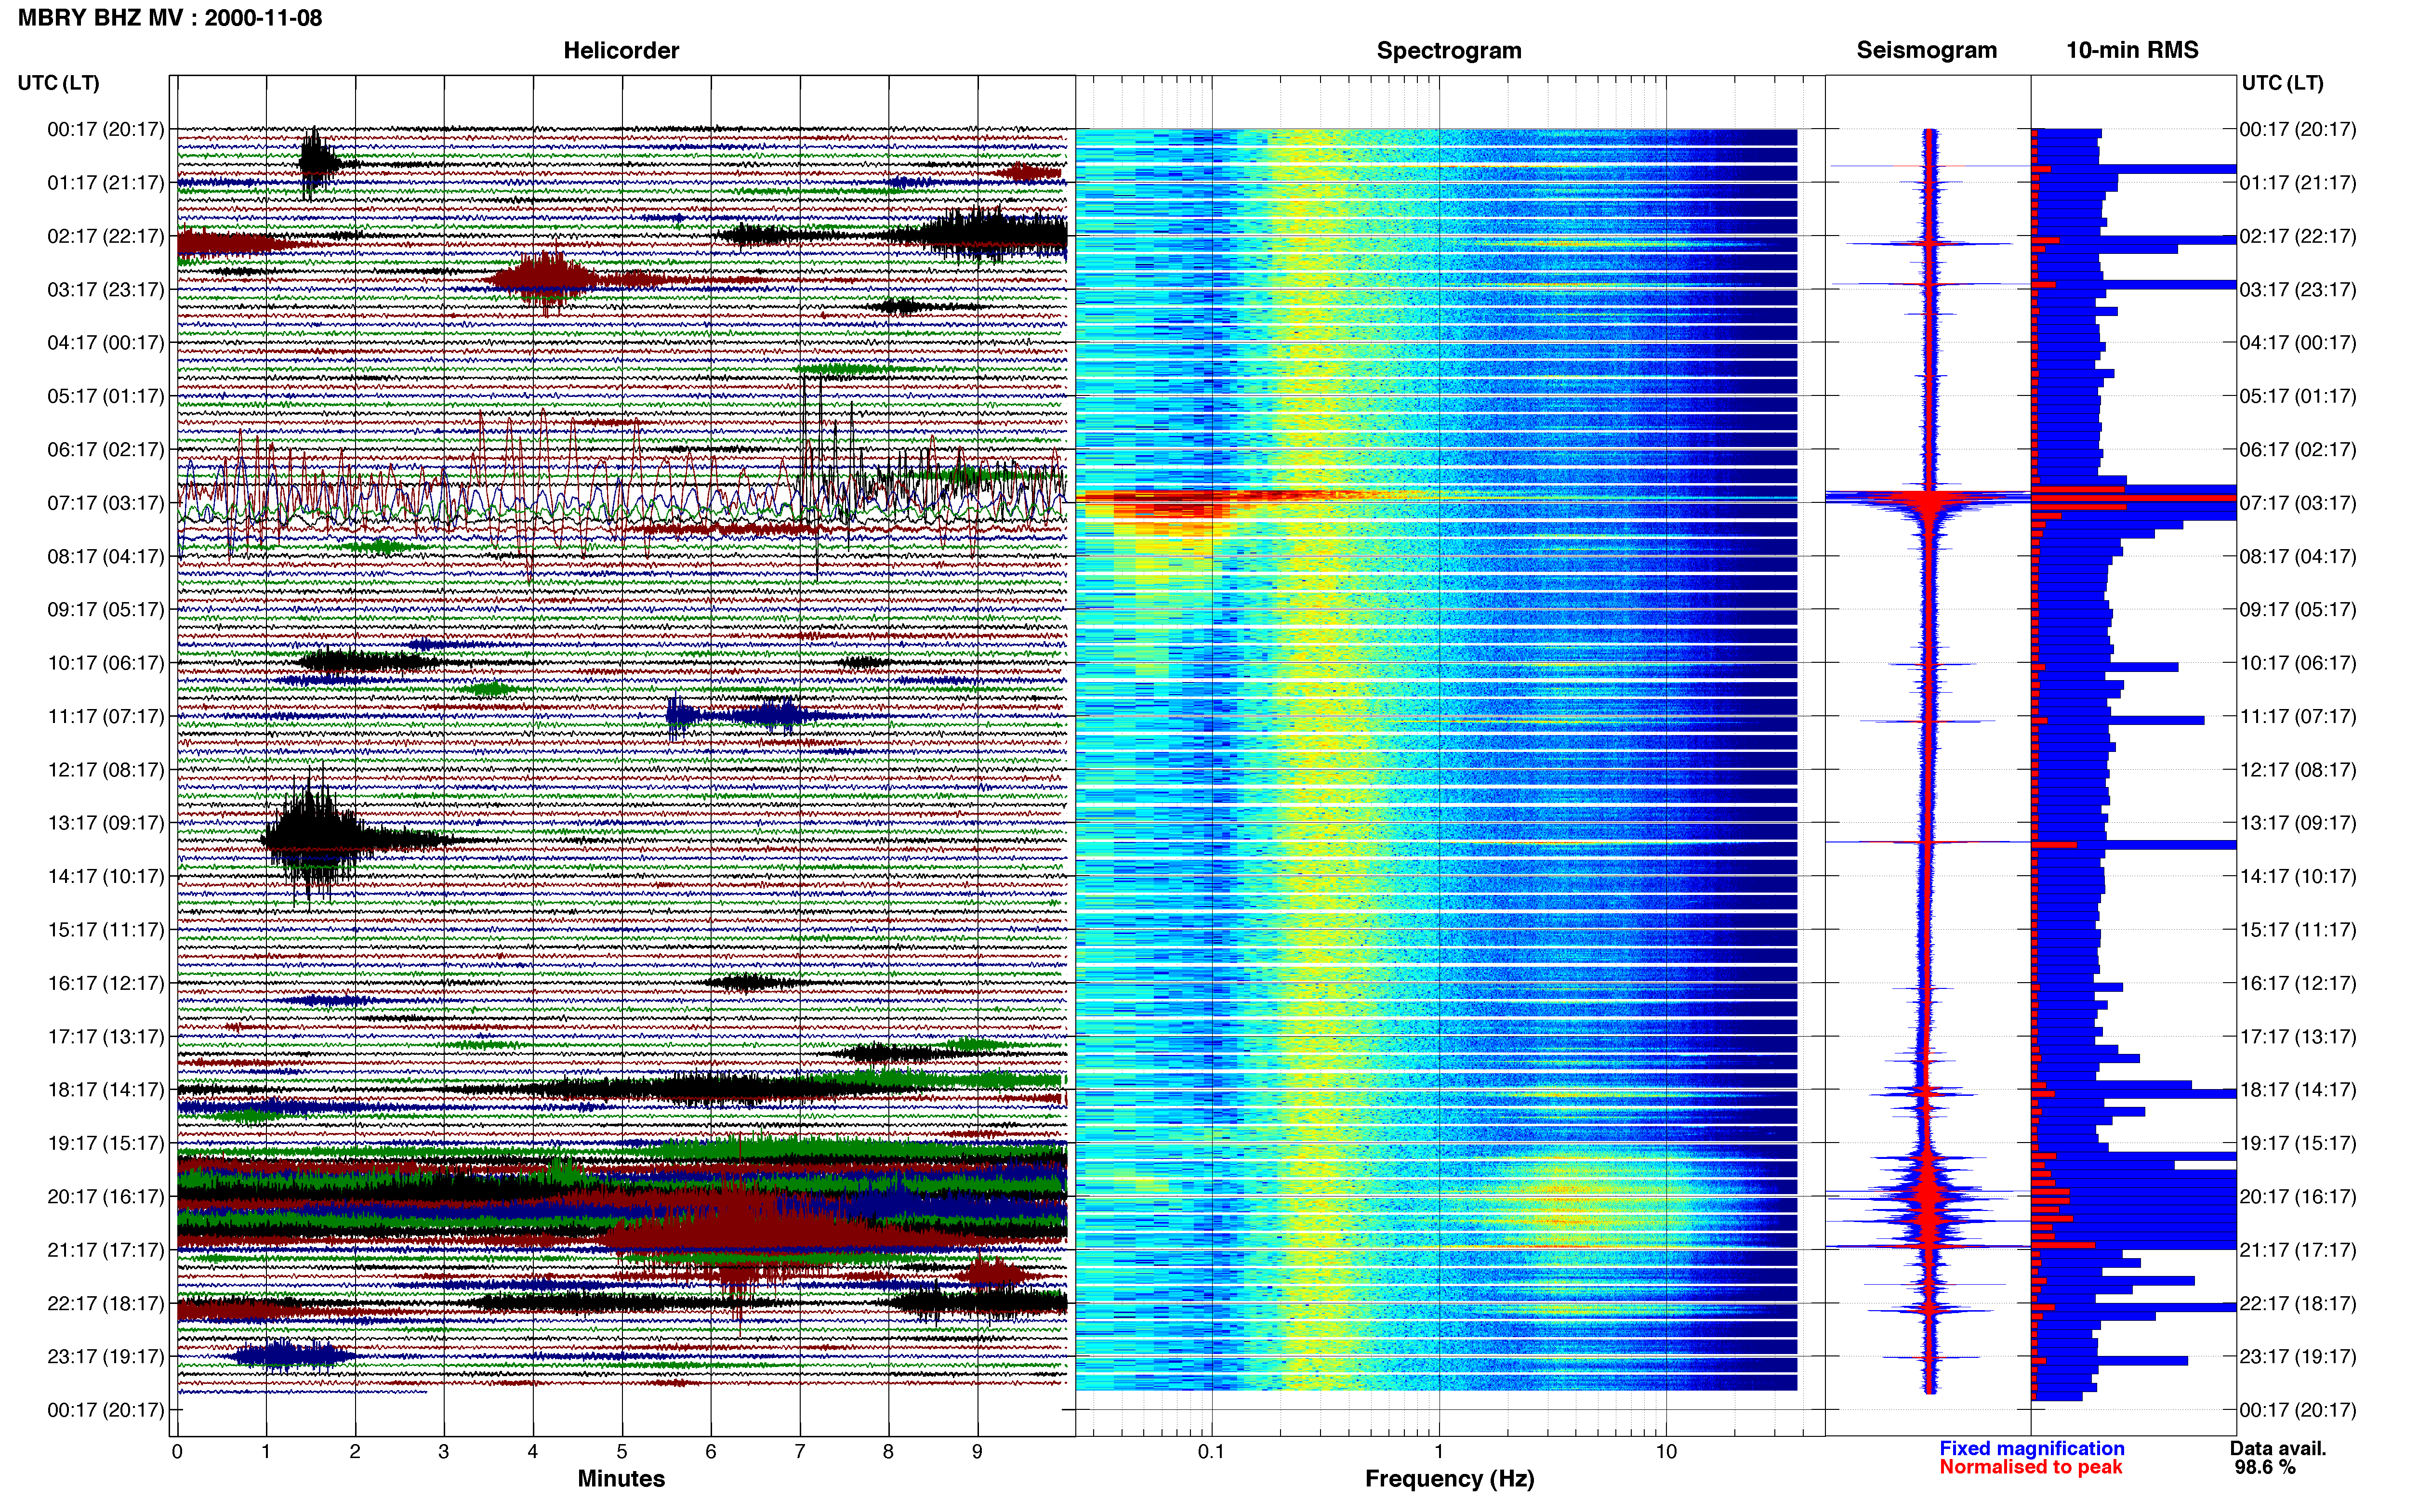2418x1512 pixels.
Task: Click left time label '09:17 (05:17)'
Action: pyautogui.click(x=106, y=609)
